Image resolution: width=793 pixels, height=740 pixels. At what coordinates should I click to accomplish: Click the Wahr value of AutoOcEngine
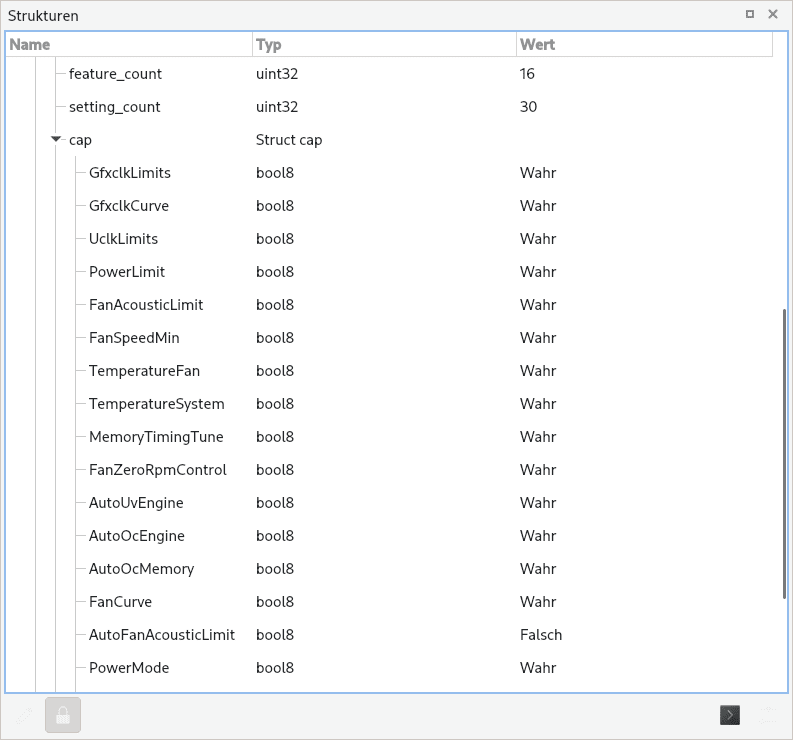point(538,536)
